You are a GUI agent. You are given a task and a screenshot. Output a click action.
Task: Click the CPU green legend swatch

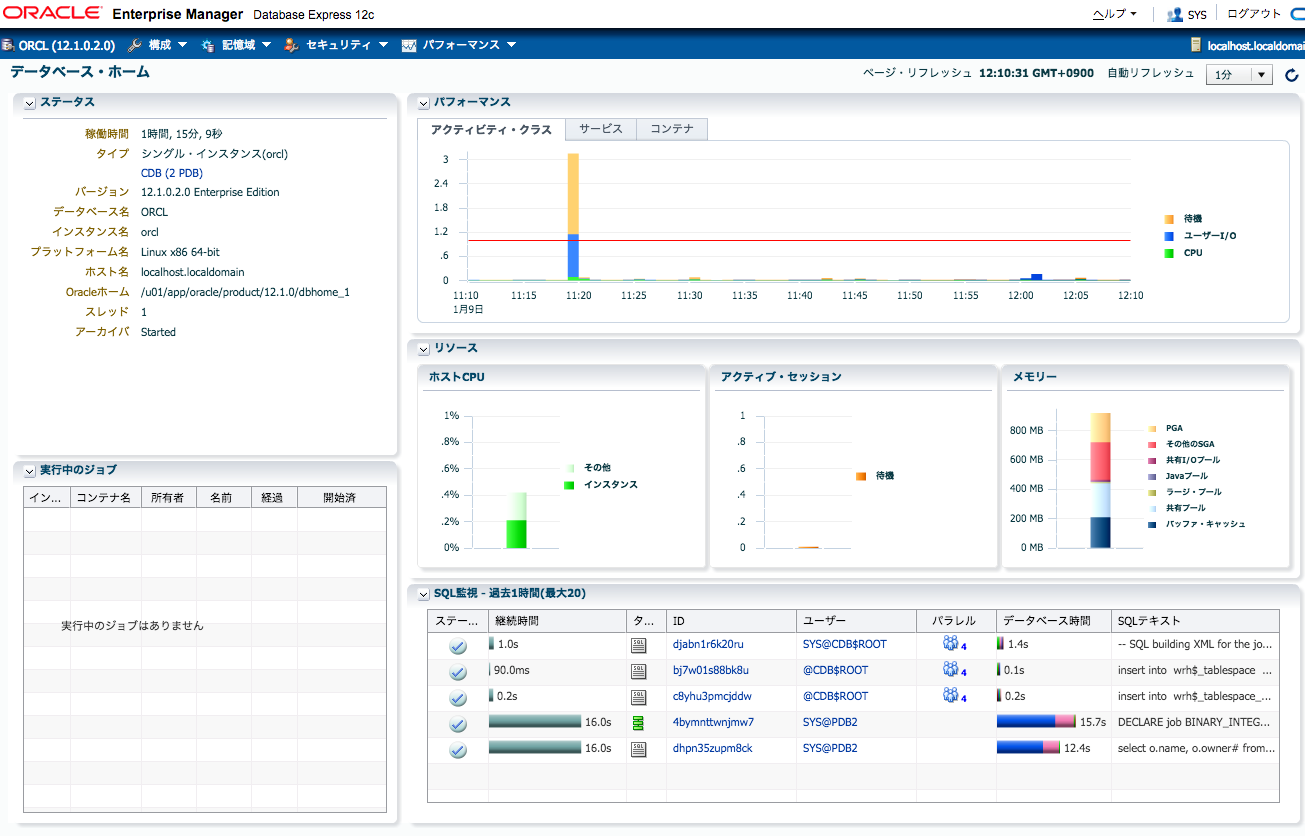pos(1169,253)
